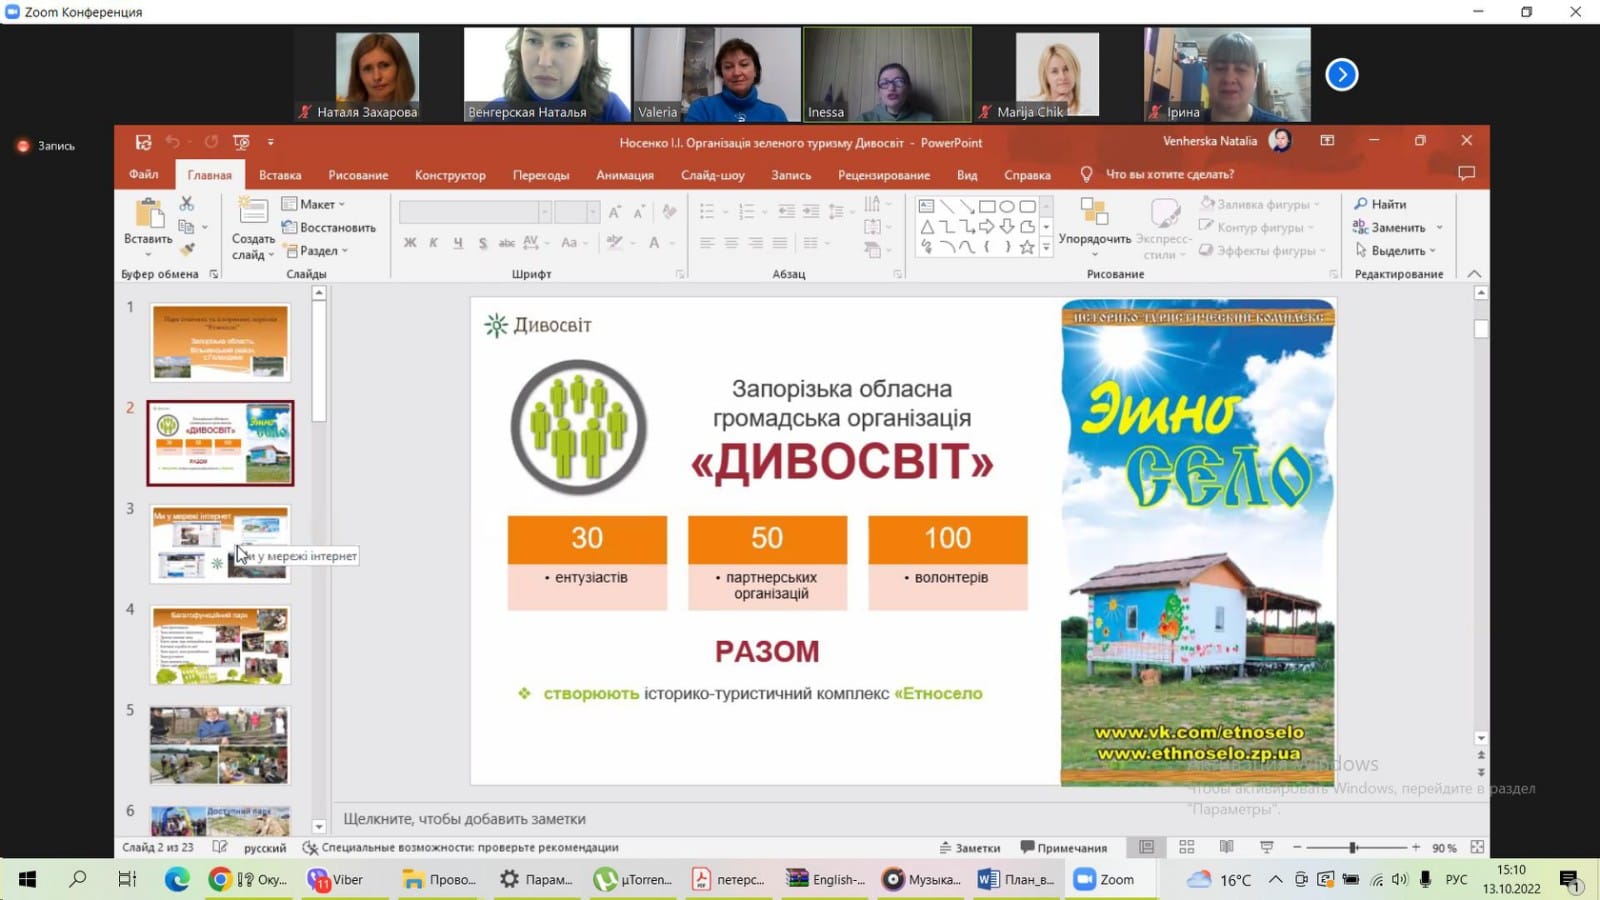Viewport: 1600px width, 900px height.
Task: Click the Paste clipboard icon
Action: (x=148, y=214)
